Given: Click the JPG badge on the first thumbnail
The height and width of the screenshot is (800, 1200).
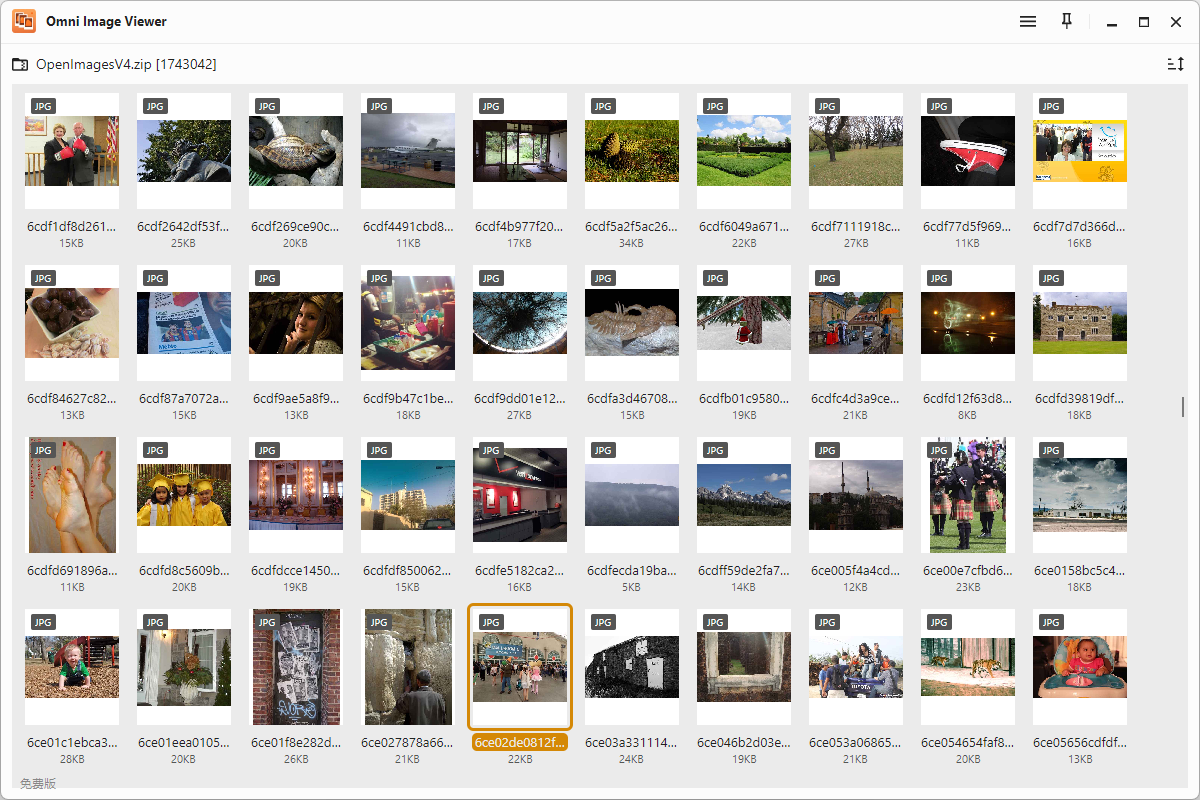Looking at the screenshot, I should 41,105.
